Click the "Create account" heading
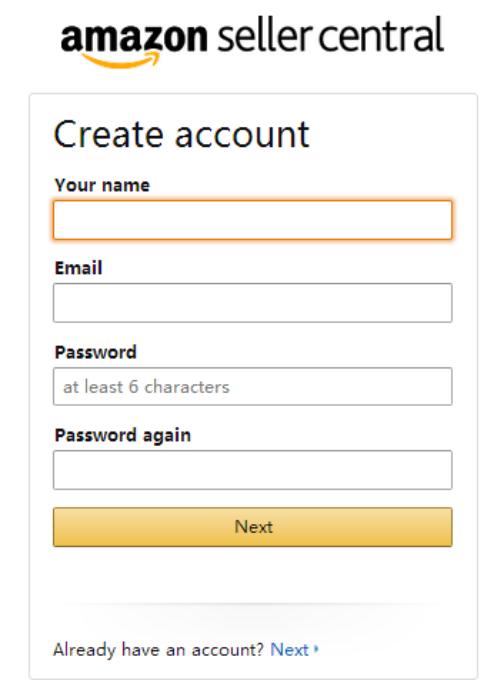The image size is (504, 680). 181,134
